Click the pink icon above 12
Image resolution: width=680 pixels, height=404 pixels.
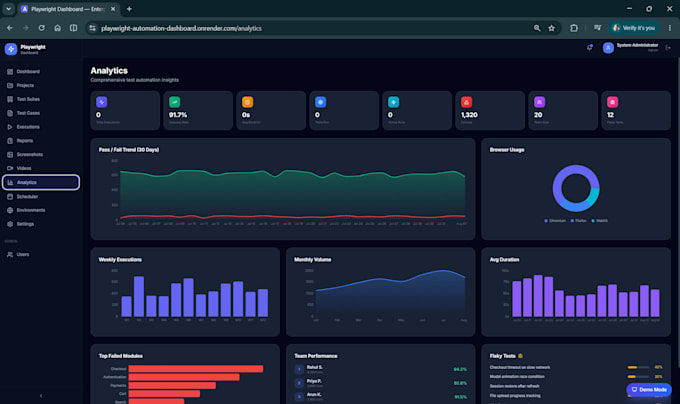pyautogui.click(x=612, y=102)
